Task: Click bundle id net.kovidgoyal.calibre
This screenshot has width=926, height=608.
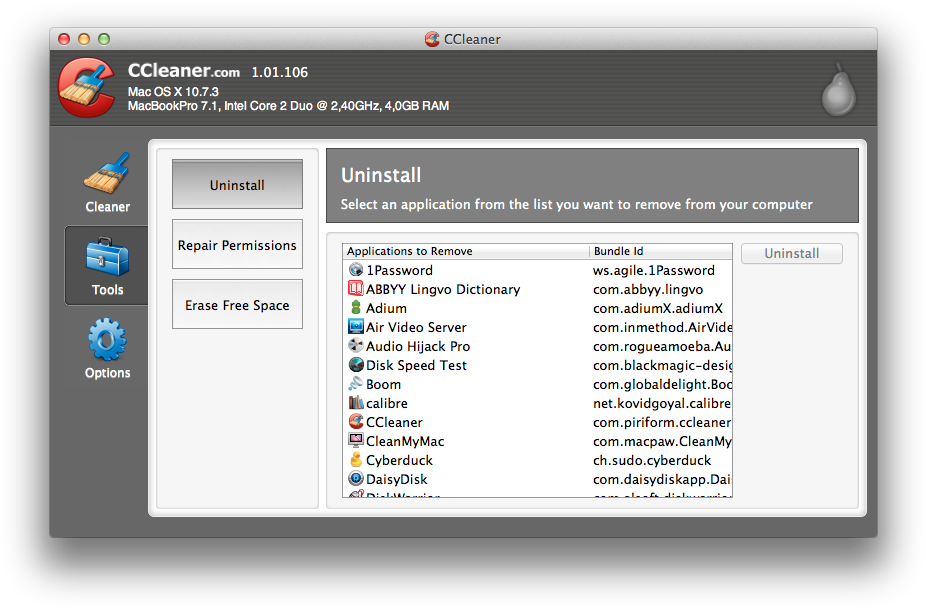Action: pos(662,403)
